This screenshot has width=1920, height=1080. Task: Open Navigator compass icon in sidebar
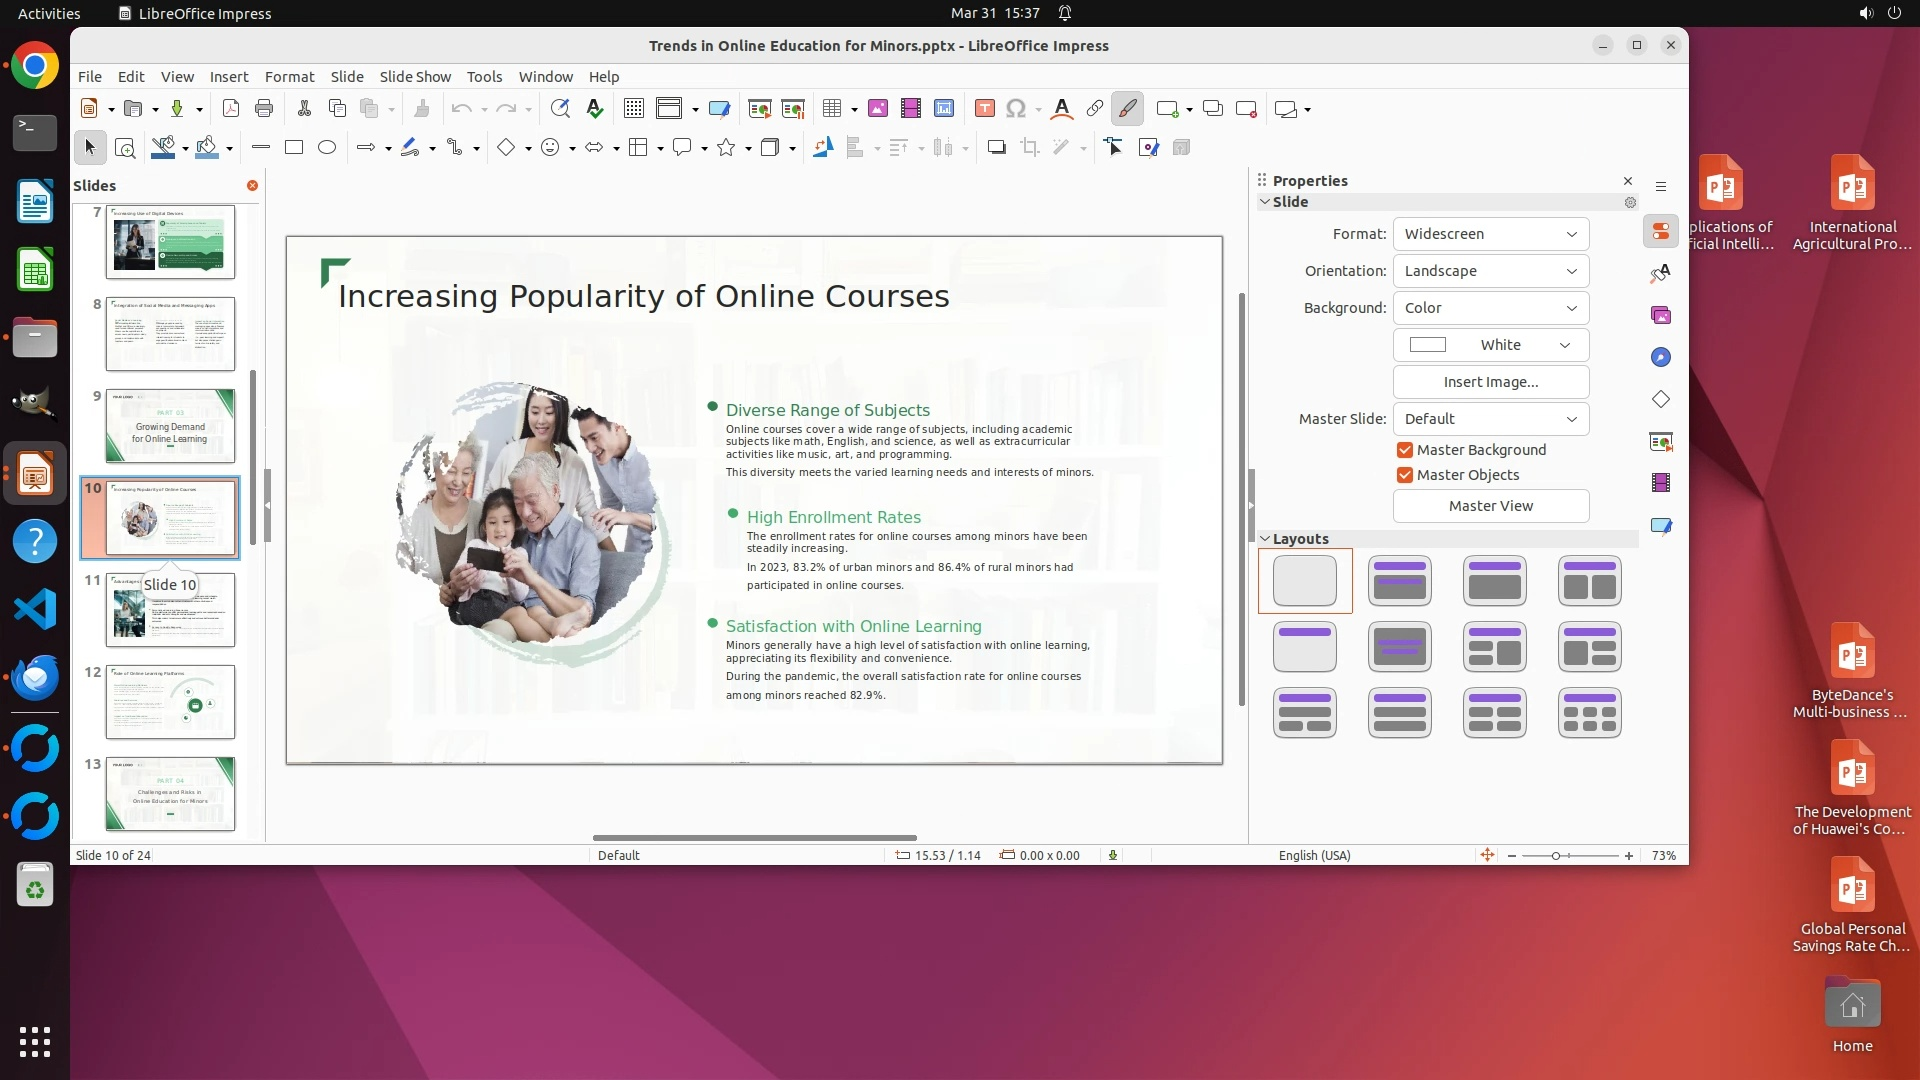pos(1661,357)
